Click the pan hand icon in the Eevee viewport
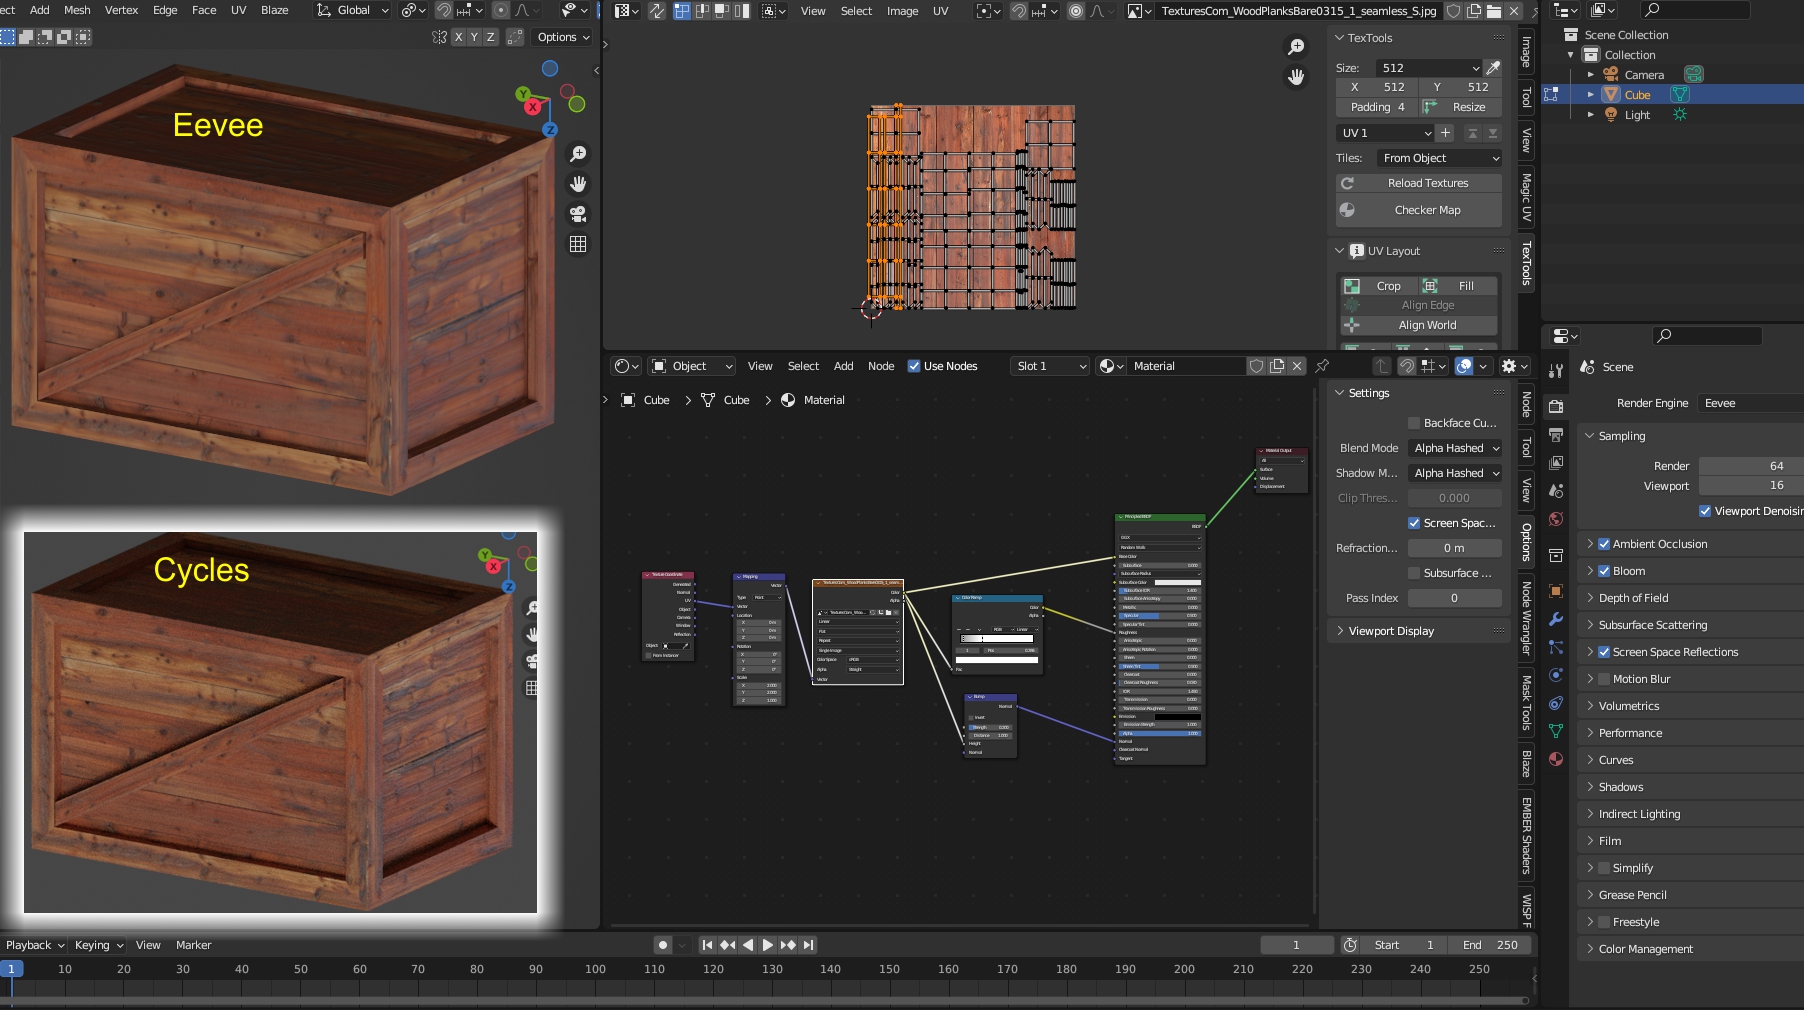Image resolution: width=1804 pixels, height=1010 pixels. click(x=578, y=184)
